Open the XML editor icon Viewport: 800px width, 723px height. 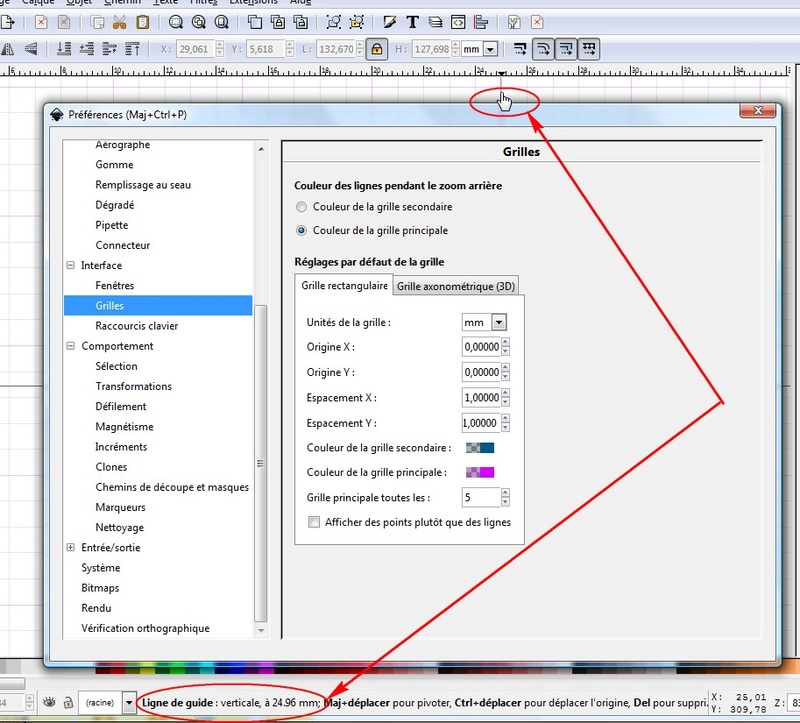click(x=458, y=22)
